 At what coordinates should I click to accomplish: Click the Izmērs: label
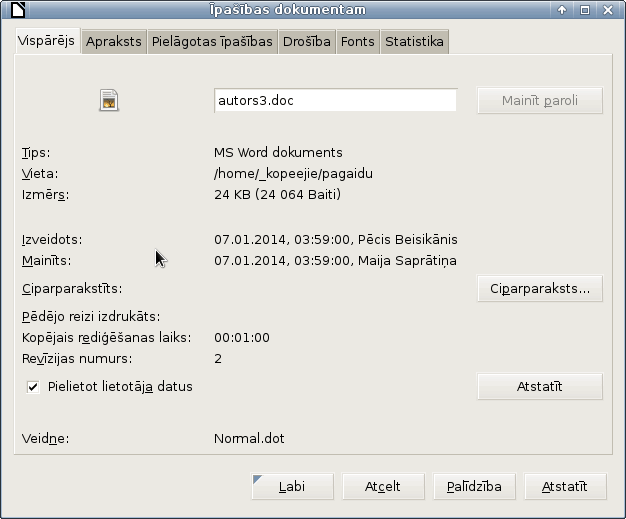point(46,195)
